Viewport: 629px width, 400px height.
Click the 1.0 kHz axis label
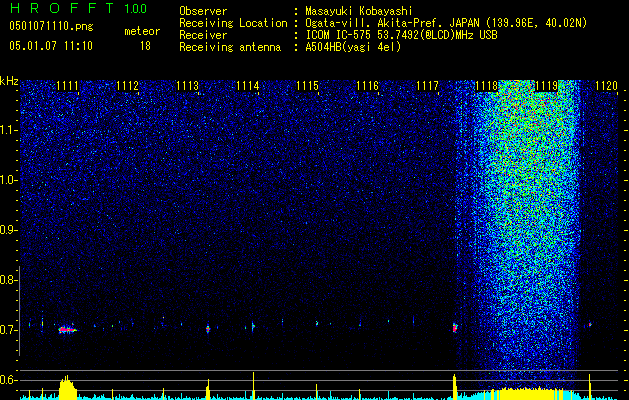(x=7, y=181)
